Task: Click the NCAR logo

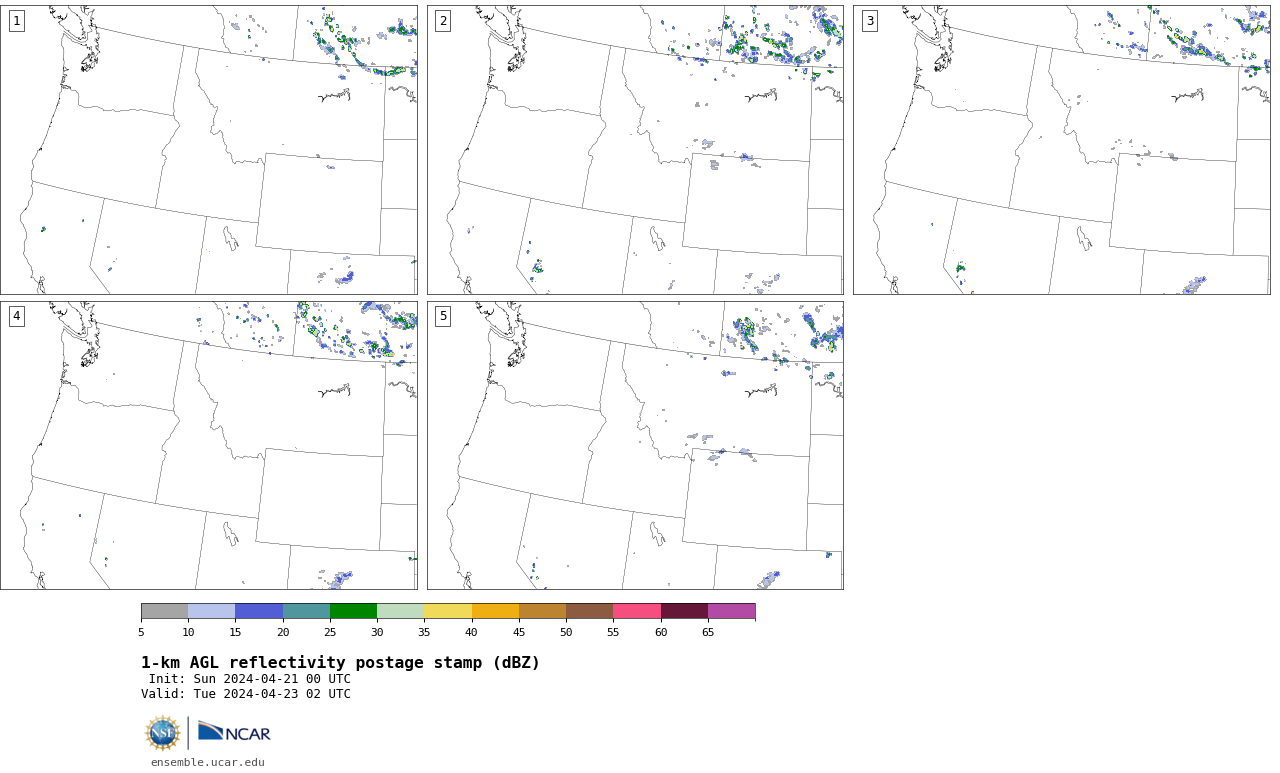Action: [x=234, y=732]
